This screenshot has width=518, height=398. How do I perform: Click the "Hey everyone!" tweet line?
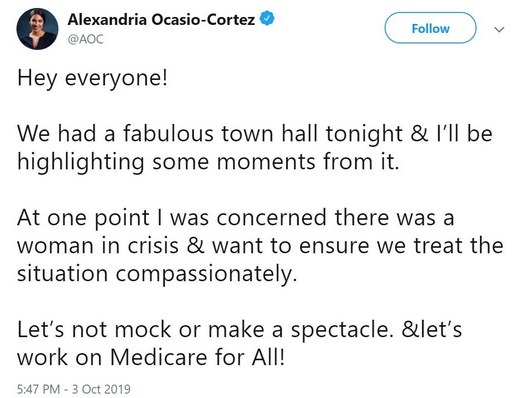tap(92, 79)
